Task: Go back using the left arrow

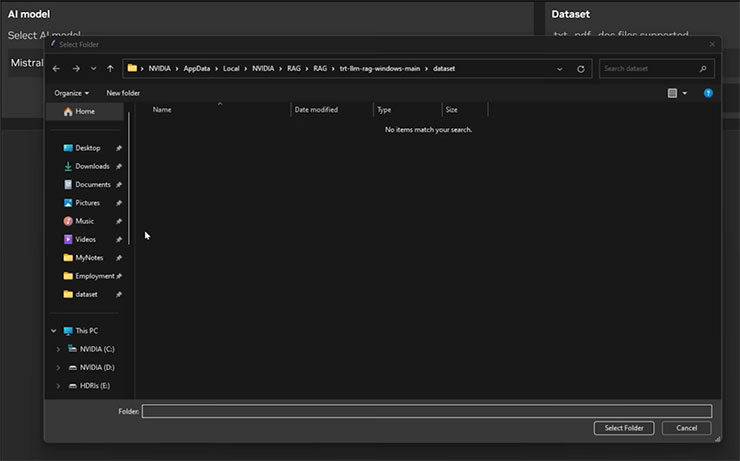Action: (x=56, y=69)
